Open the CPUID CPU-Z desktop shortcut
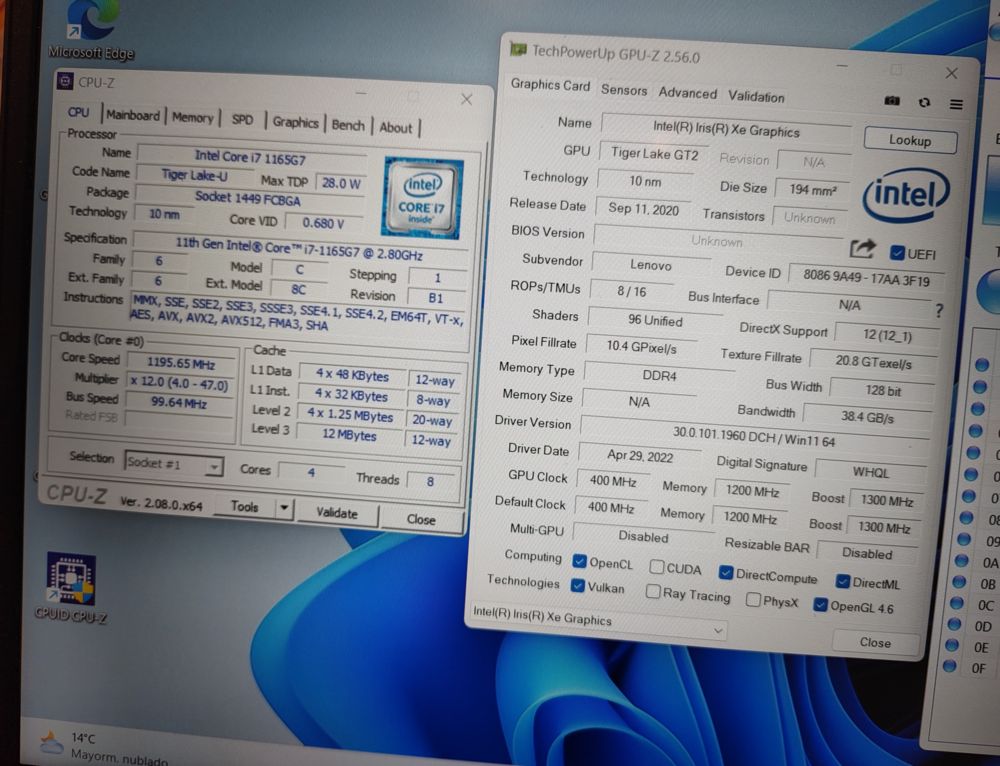1000x766 pixels. click(71, 588)
